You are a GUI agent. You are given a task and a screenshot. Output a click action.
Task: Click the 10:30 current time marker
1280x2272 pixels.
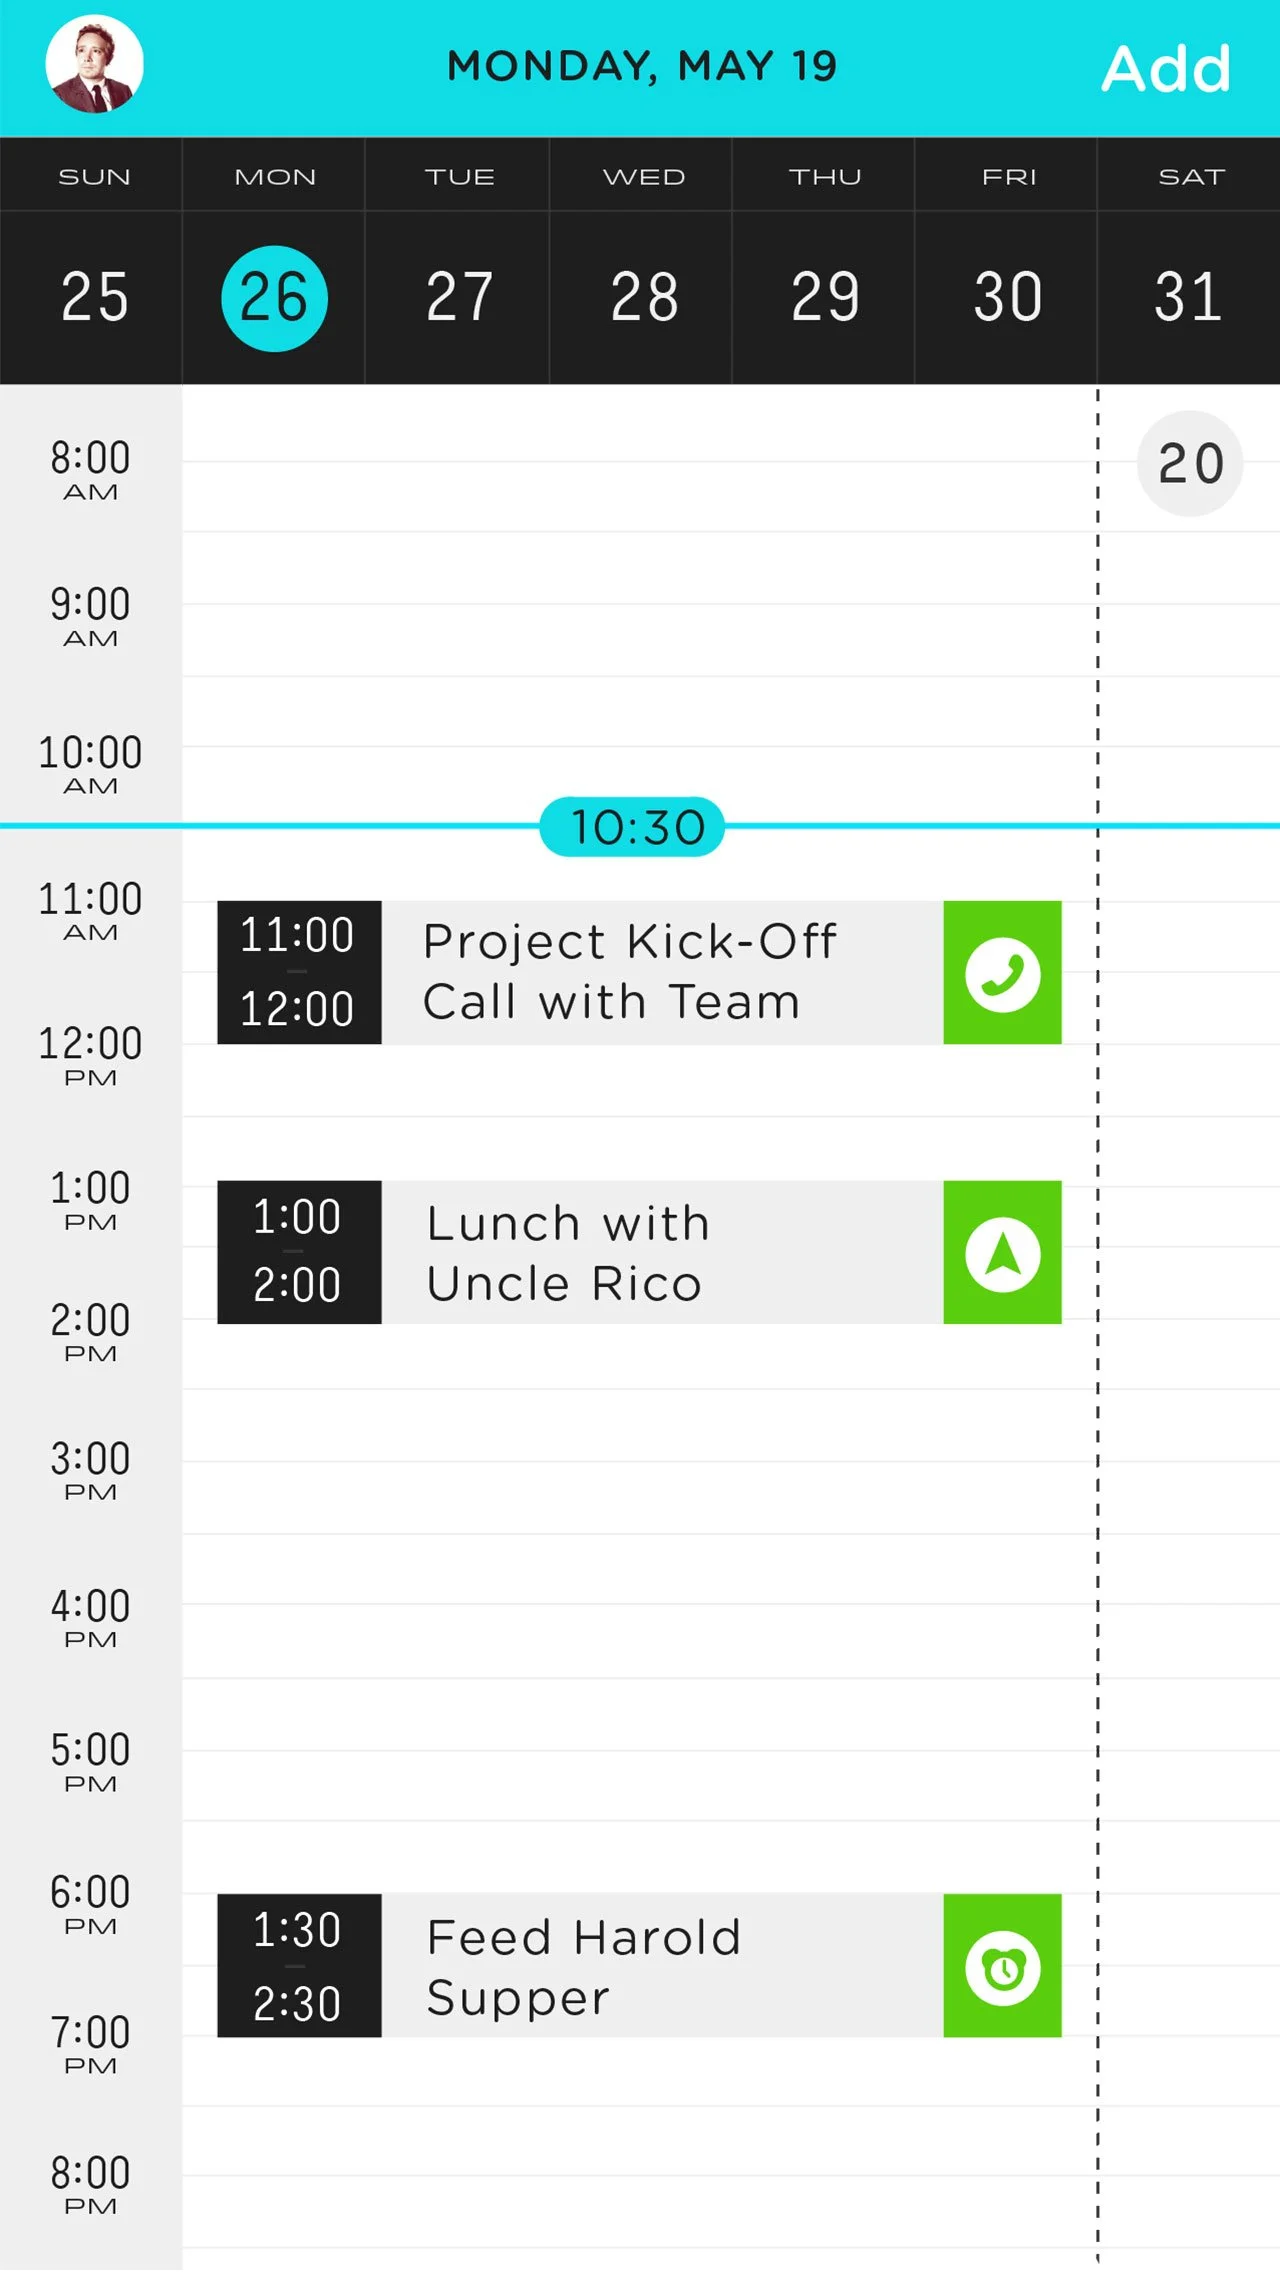click(632, 827)
